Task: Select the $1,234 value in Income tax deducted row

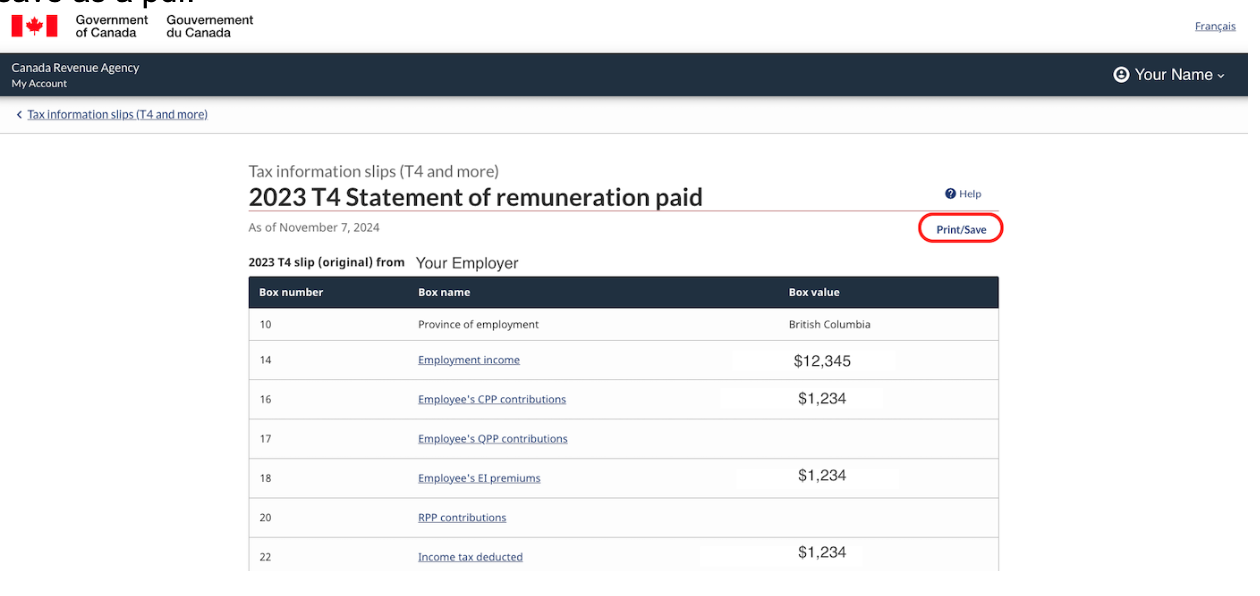Action: (822, 553)
